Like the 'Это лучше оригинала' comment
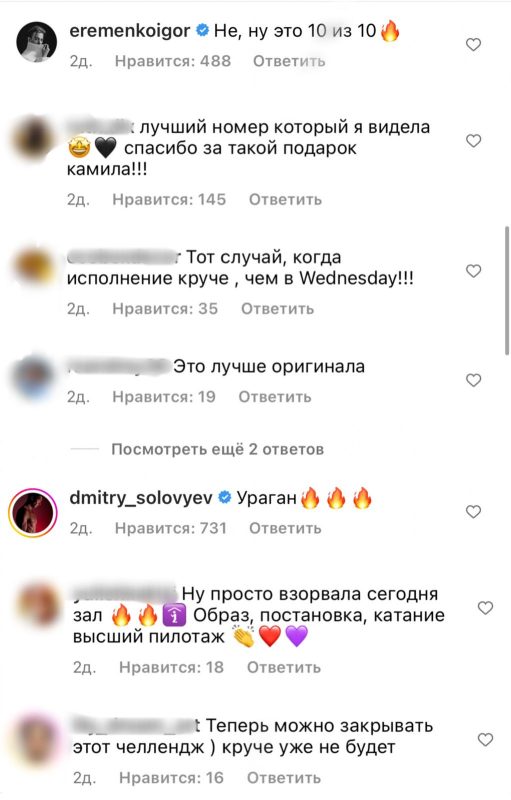Viewport: 511px width, 800px height. [x=473, y=380]
